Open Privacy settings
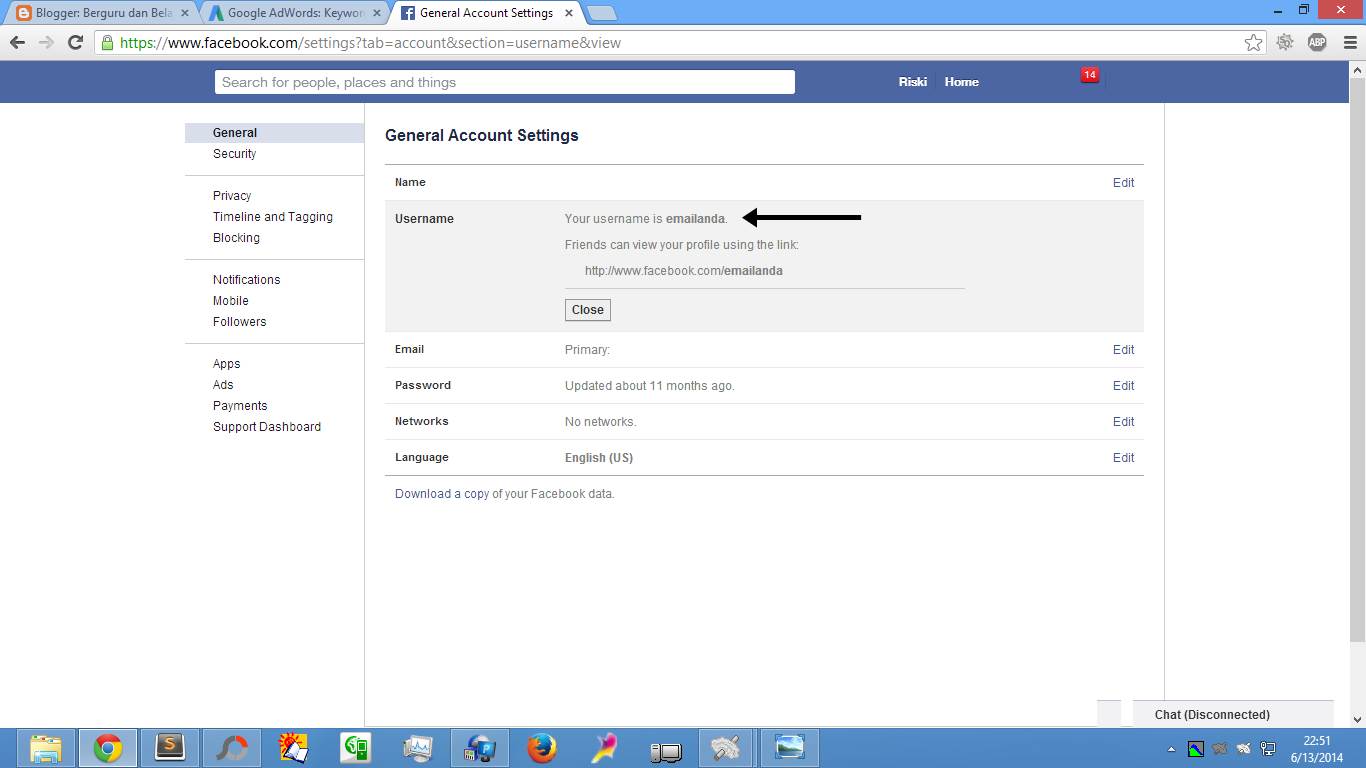The width and height of the screenshot is (1366, 768). (232, 196)
